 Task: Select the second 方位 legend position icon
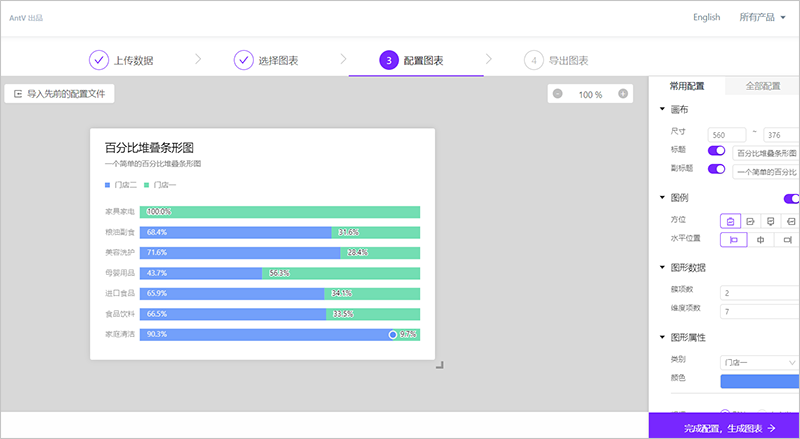[751, 220]
